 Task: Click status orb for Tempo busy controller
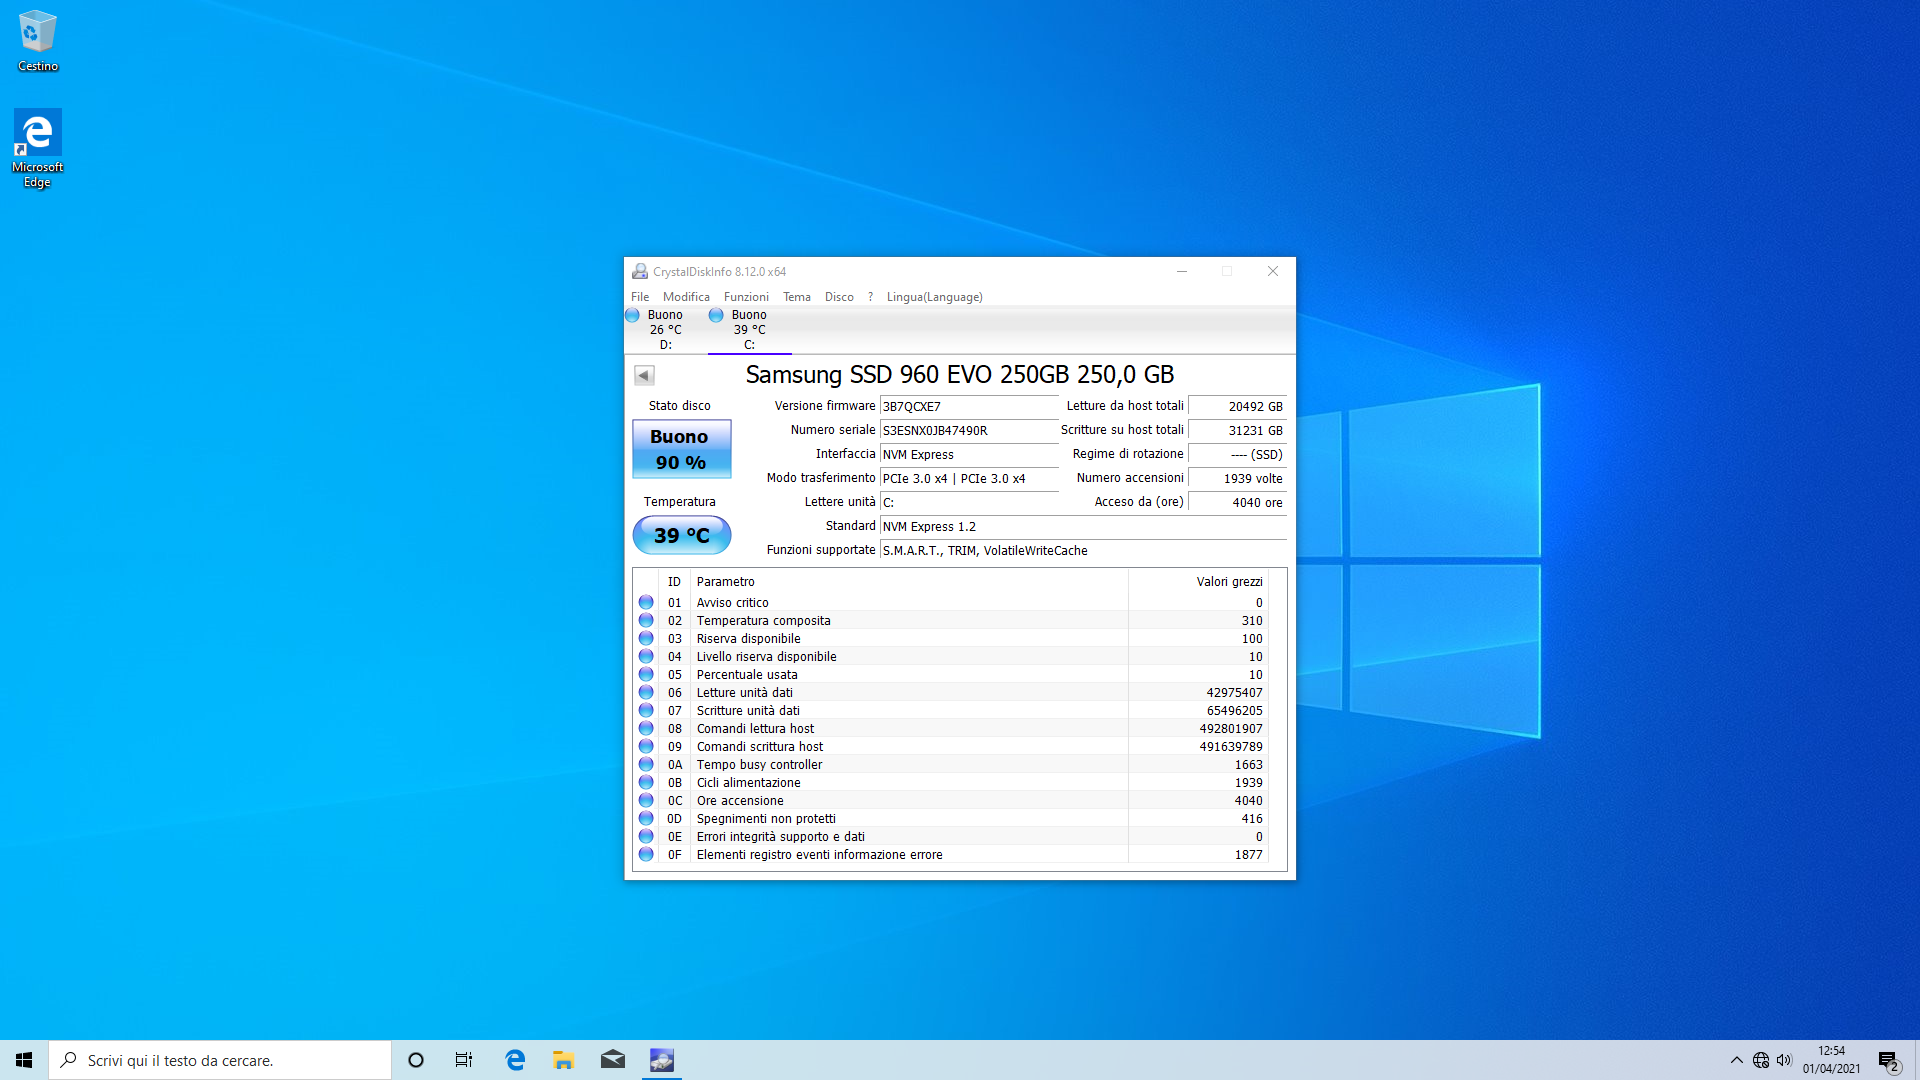[646, 765]
